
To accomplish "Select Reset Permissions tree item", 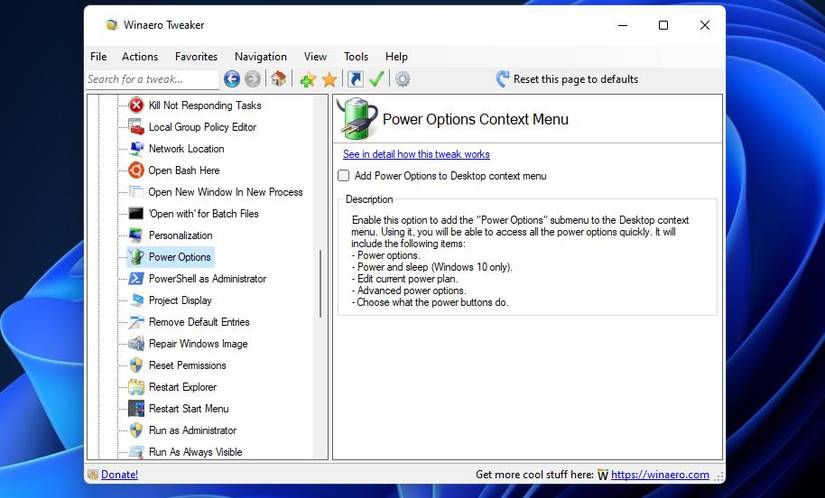I will coord(187,365).
